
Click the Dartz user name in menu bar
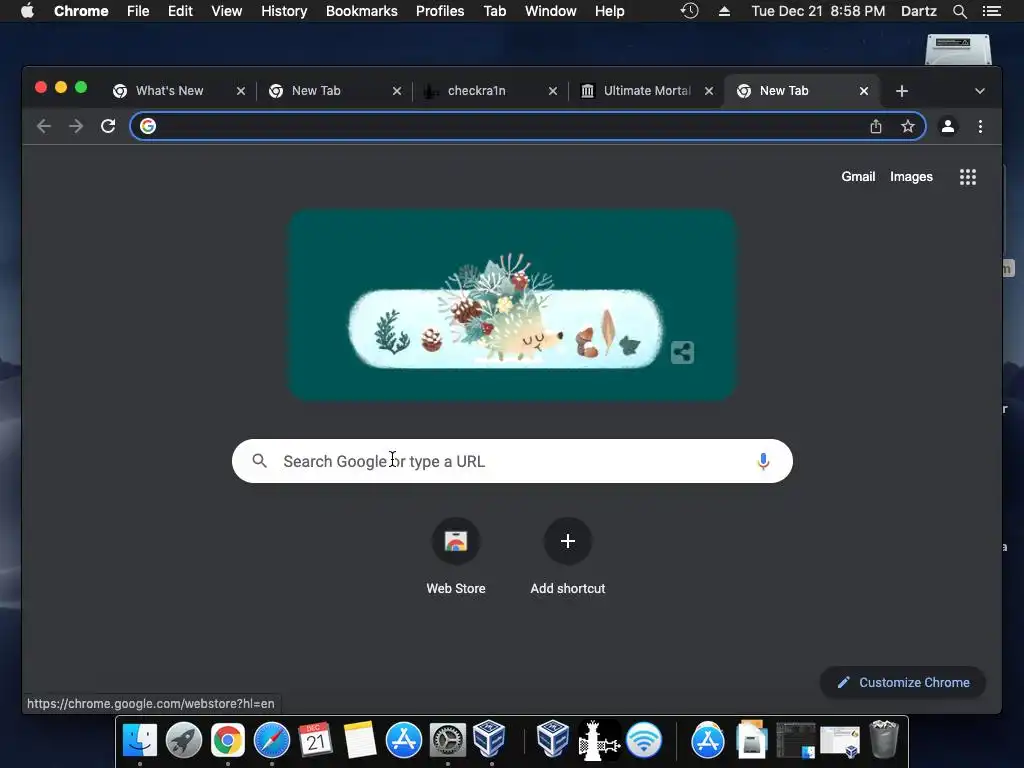918,11
